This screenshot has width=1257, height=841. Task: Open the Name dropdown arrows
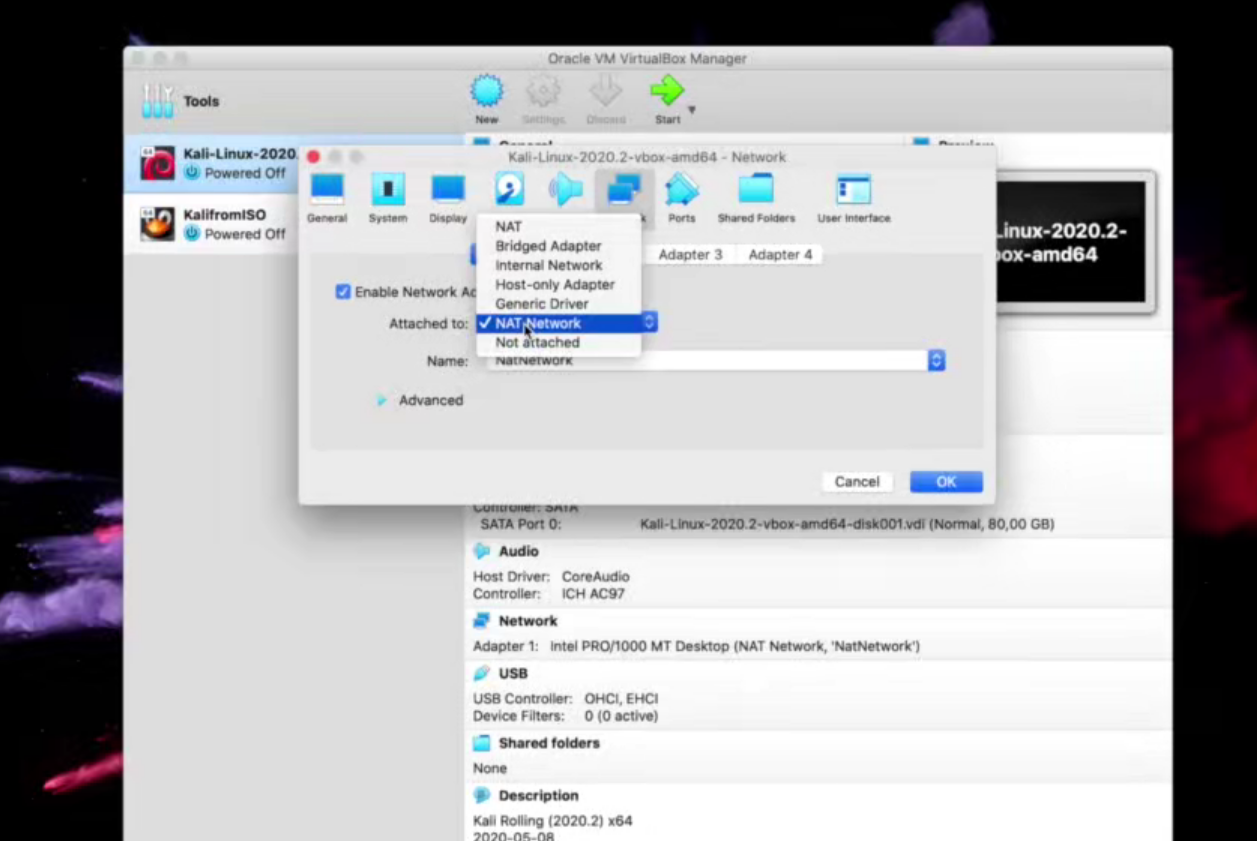[936, 360]
